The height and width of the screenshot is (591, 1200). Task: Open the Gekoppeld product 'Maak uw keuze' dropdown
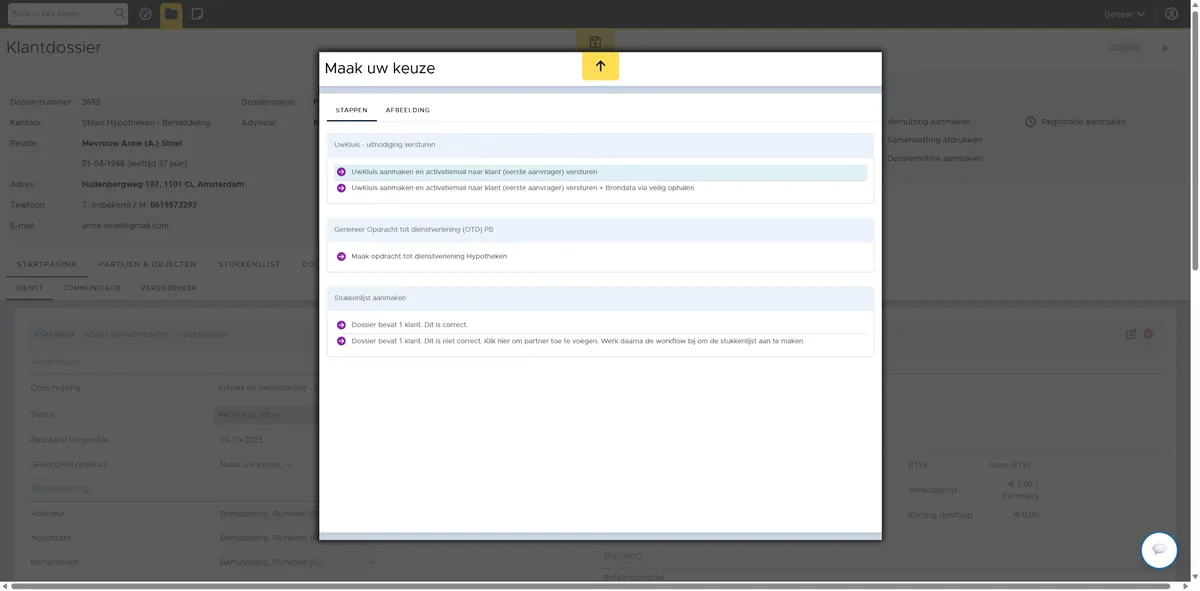[256, 464]
